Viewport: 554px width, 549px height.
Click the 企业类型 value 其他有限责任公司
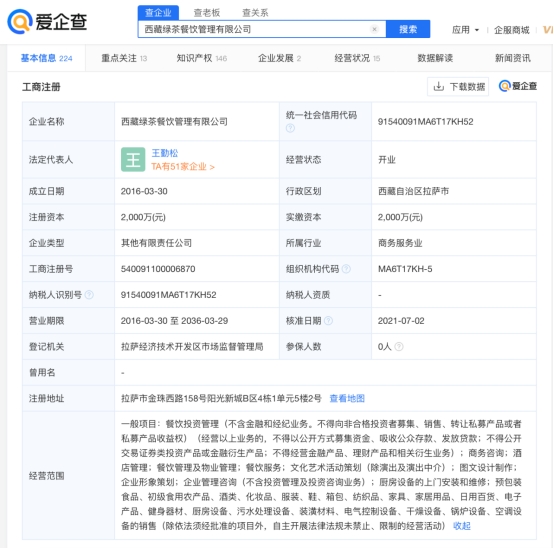click(x=157, y=243)
